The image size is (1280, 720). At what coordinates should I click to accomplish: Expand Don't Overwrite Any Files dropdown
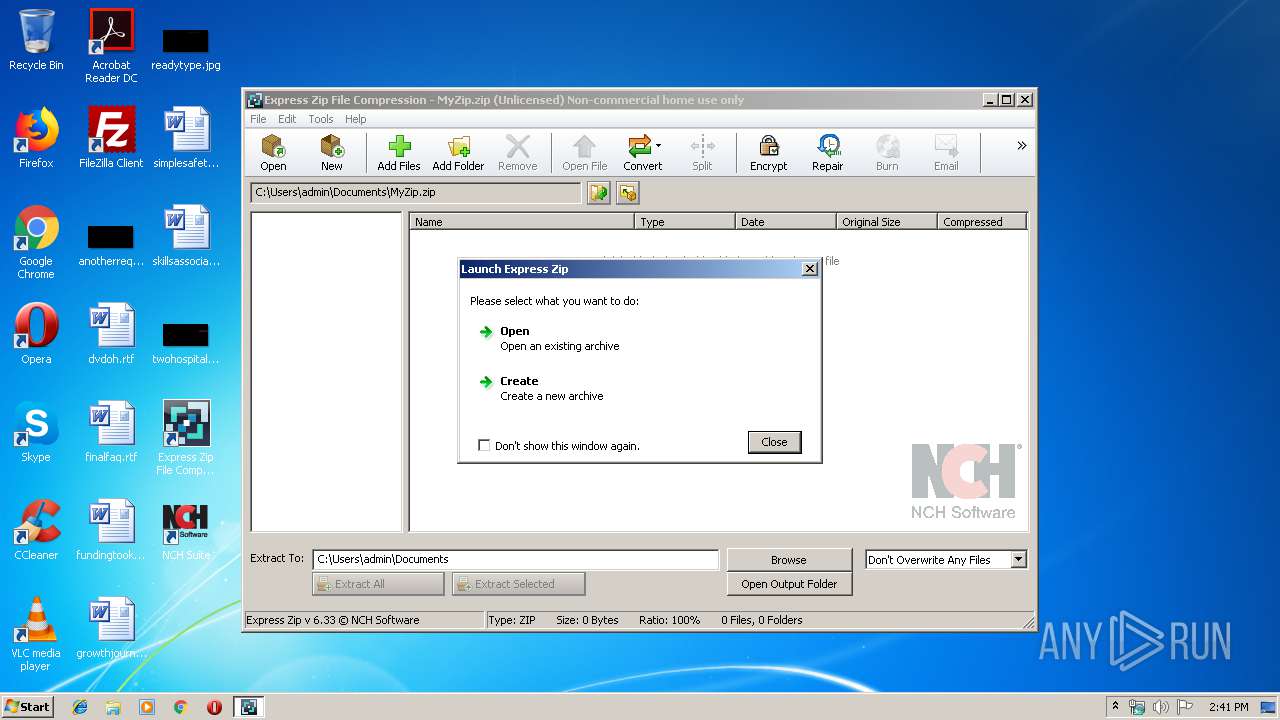point(1018,560)
